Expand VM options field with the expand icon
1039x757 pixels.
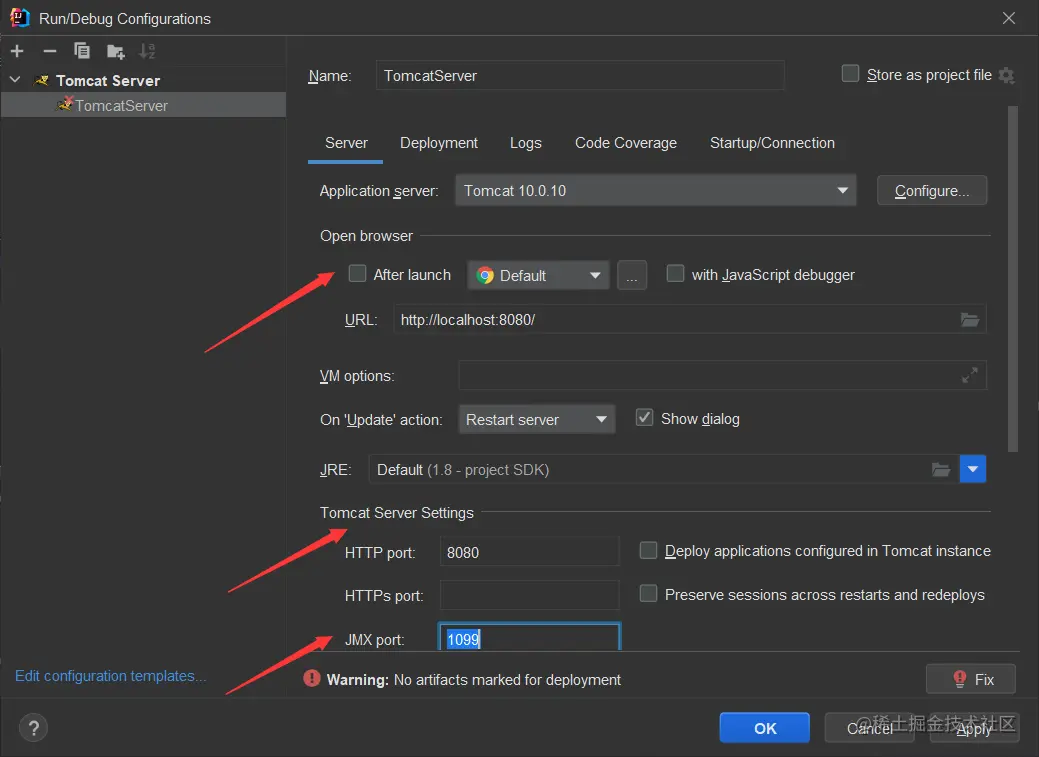coord(969,376)
